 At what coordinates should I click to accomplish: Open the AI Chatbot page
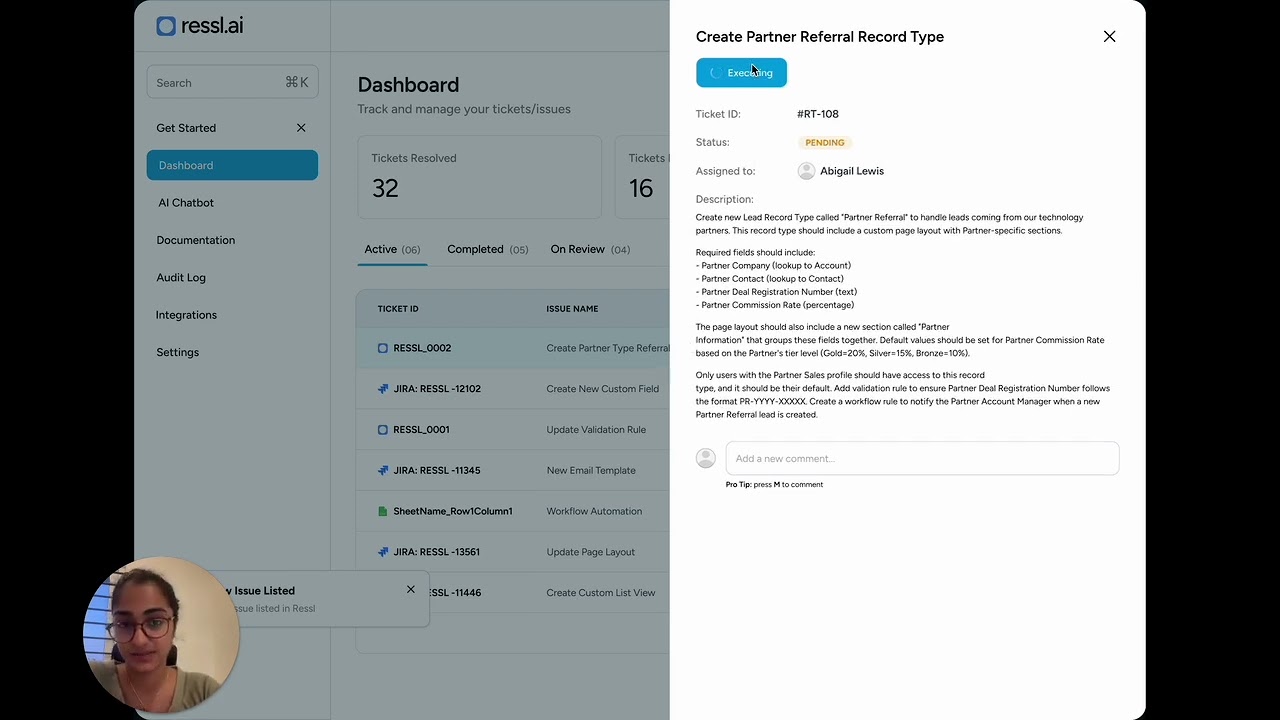pyautogui.click(x=186, y=203)
